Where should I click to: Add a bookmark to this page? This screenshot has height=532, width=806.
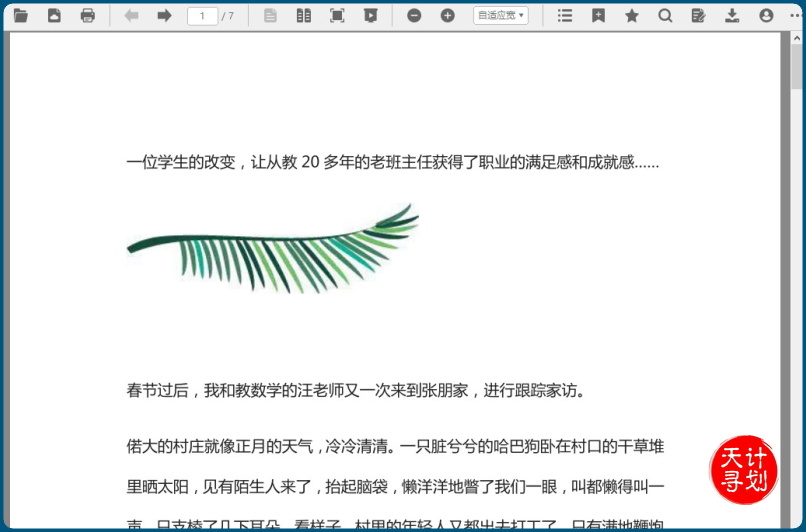(598, 15)
